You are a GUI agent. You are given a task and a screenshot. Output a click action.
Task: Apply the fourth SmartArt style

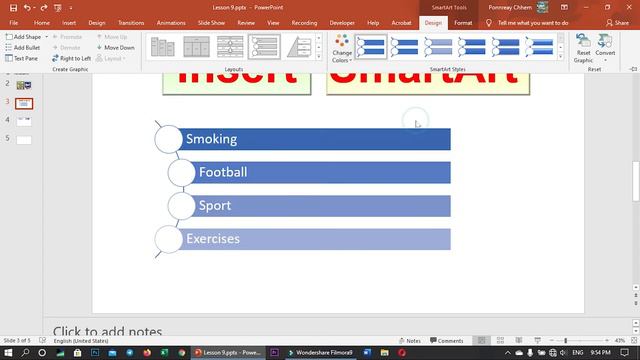pyautogui.click(x=472, y=47)
